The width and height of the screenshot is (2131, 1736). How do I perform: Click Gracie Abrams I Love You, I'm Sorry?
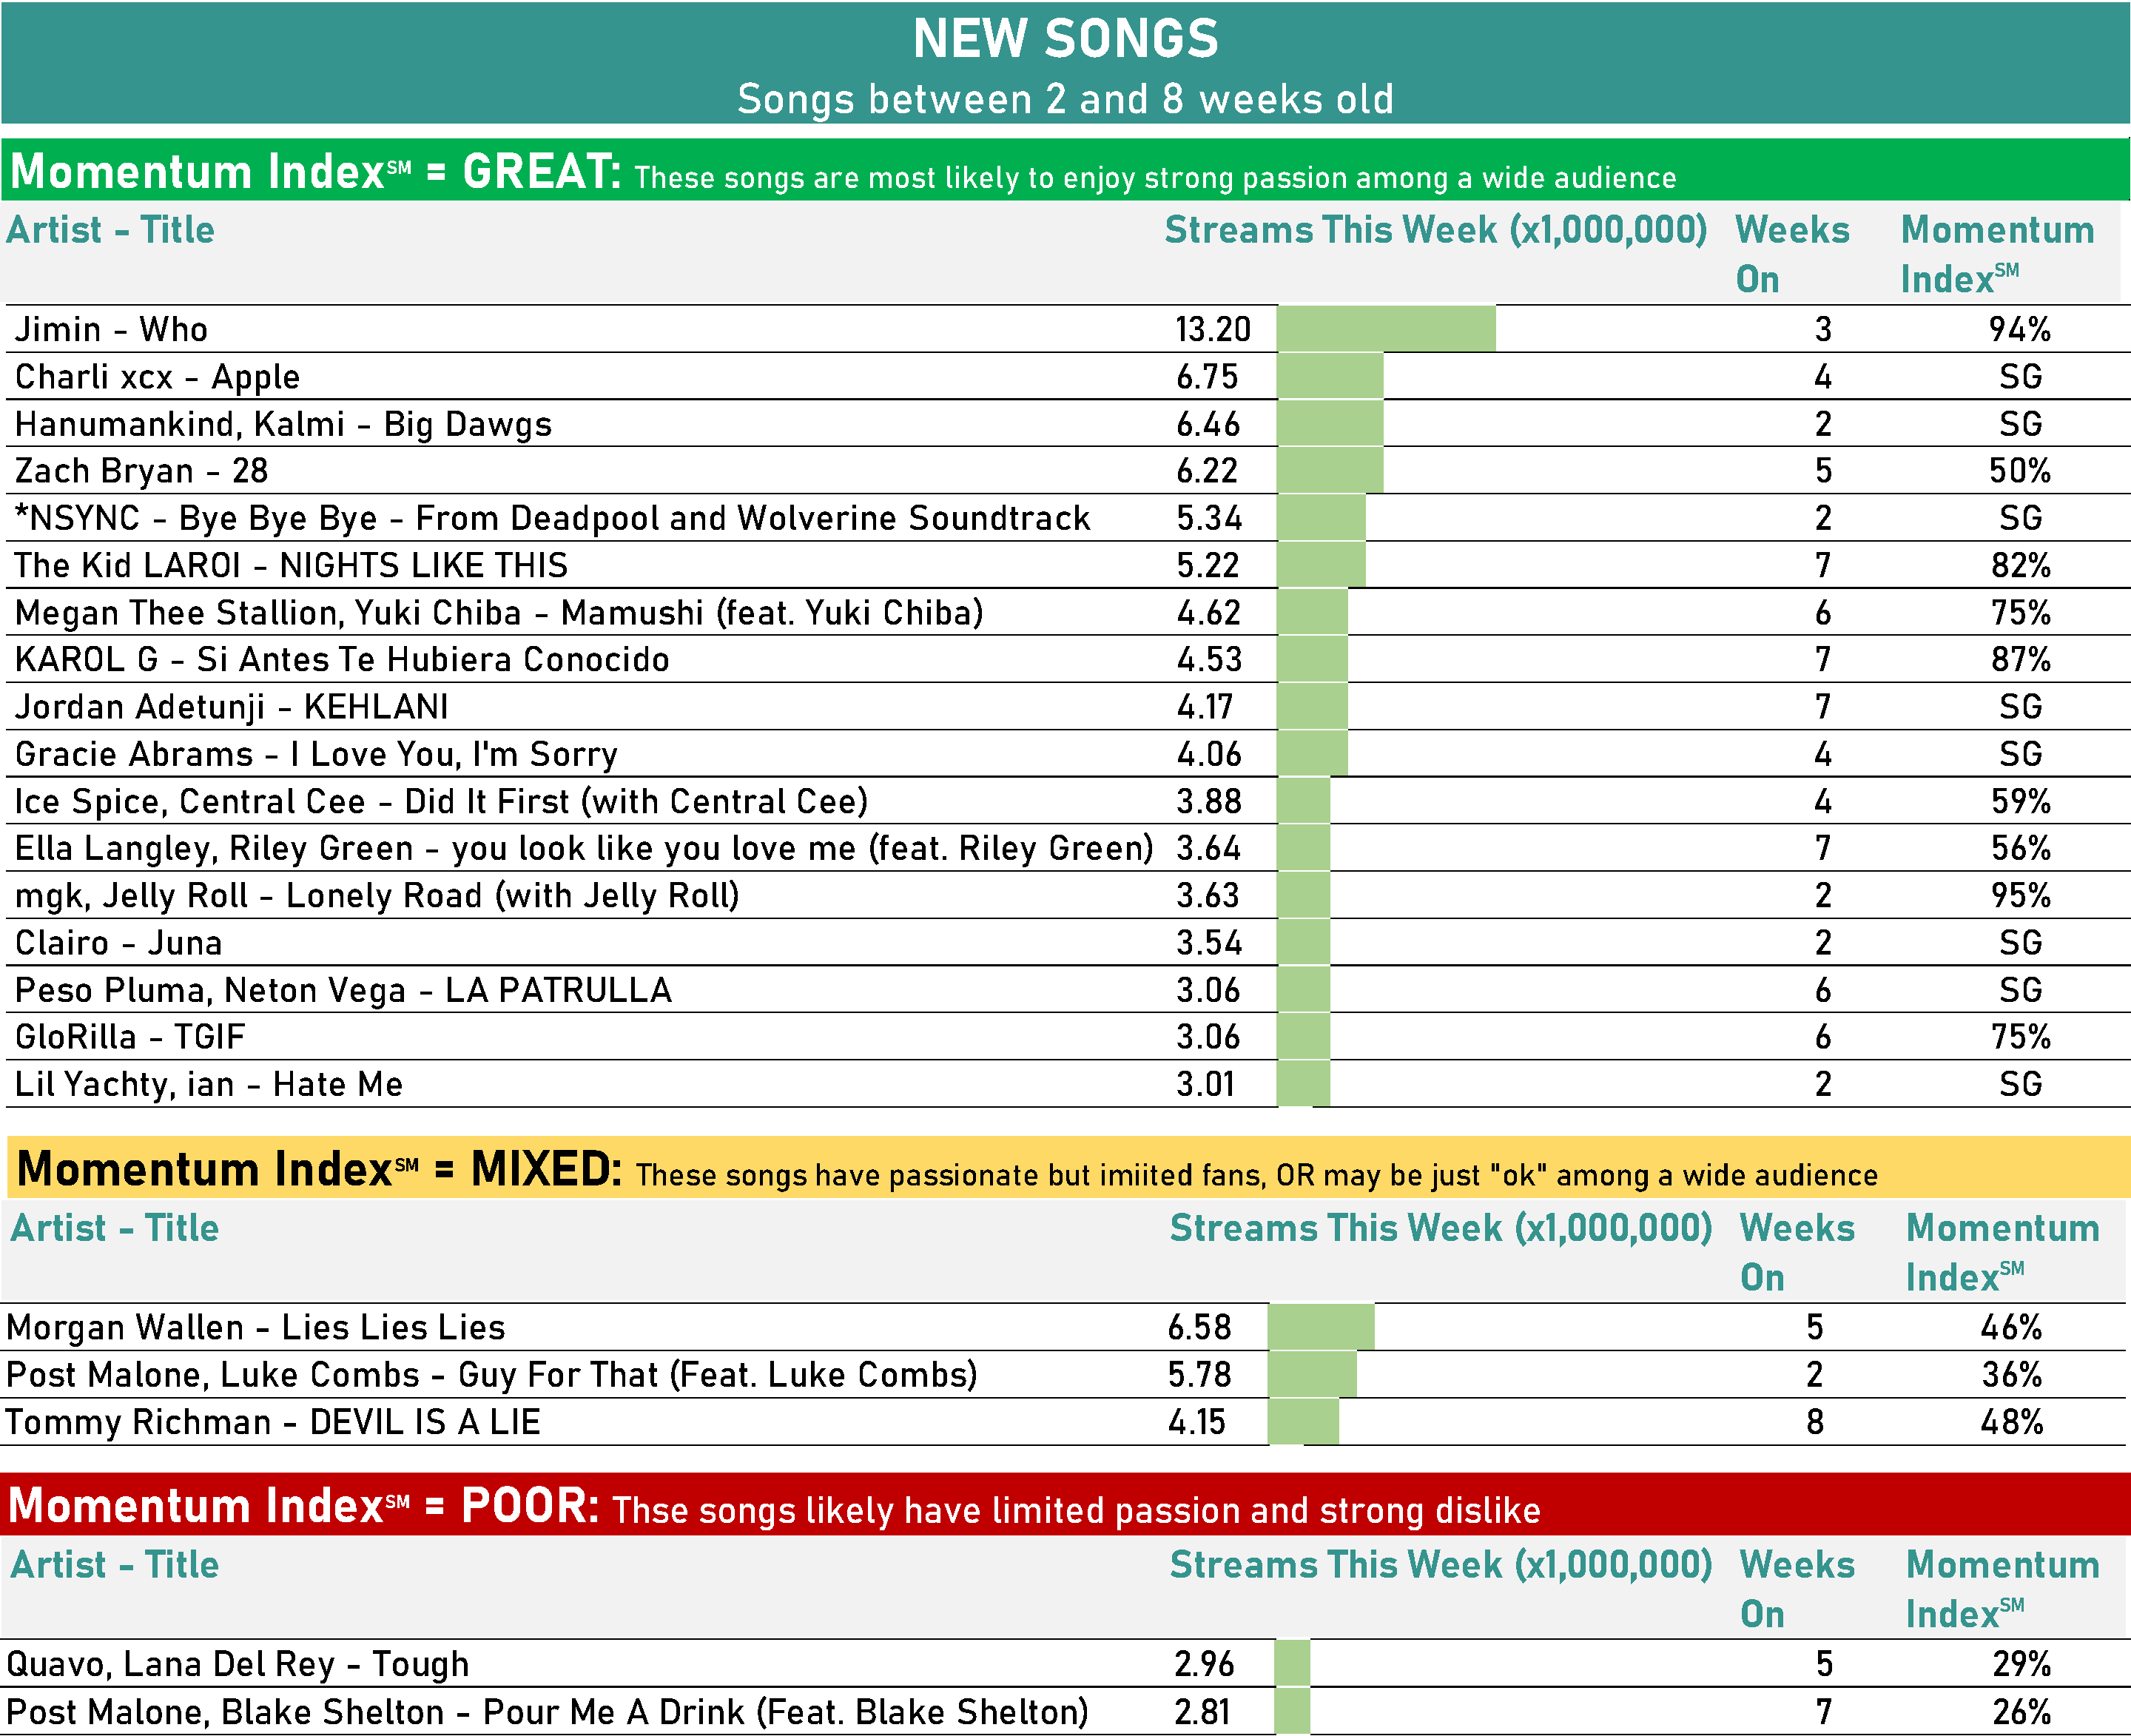point(316,754)
